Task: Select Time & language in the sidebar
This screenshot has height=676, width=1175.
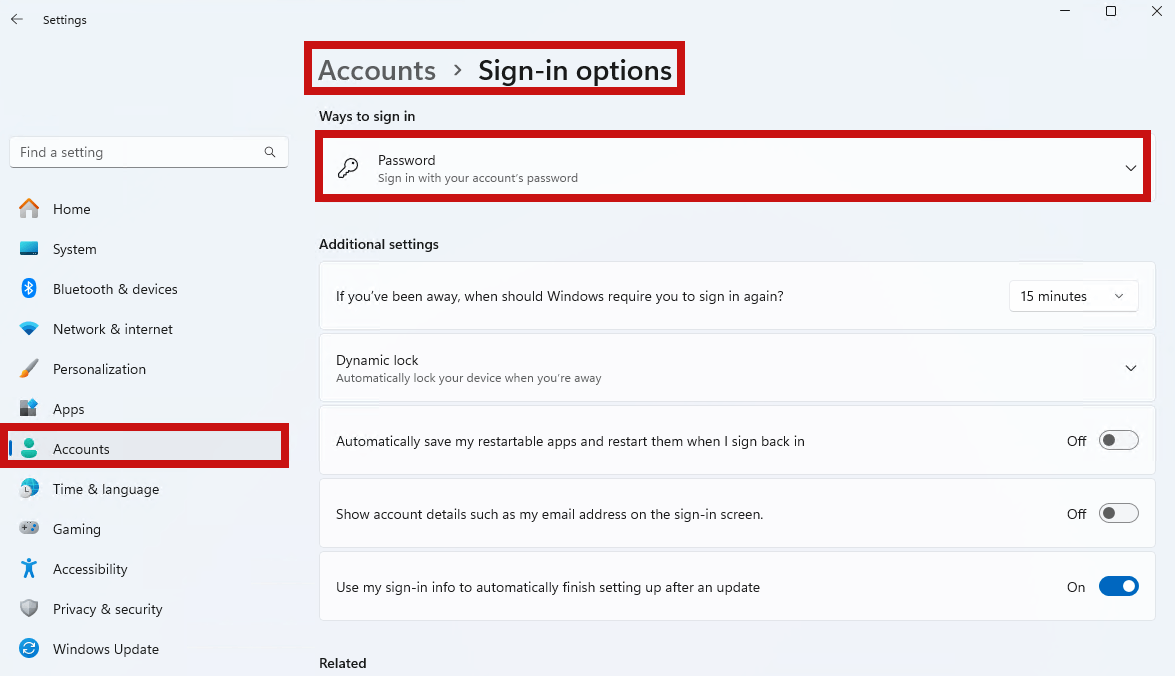Action: [106, 489]
